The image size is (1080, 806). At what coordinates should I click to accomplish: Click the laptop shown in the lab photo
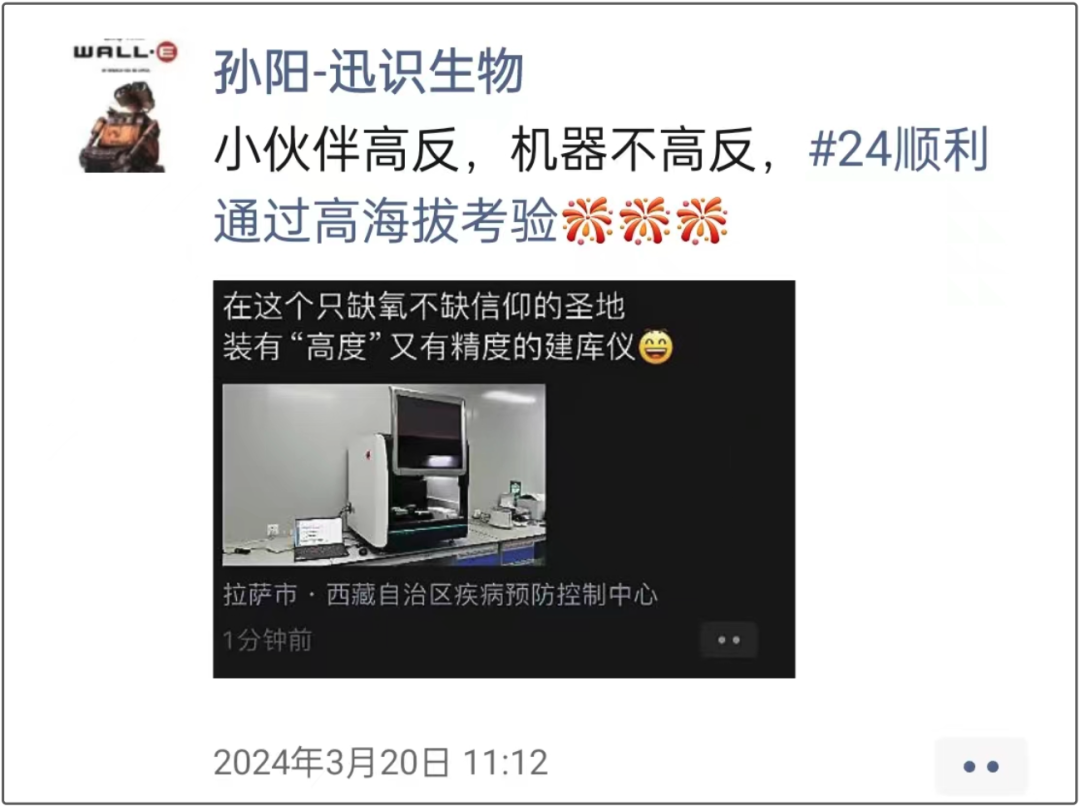[319, 537]
